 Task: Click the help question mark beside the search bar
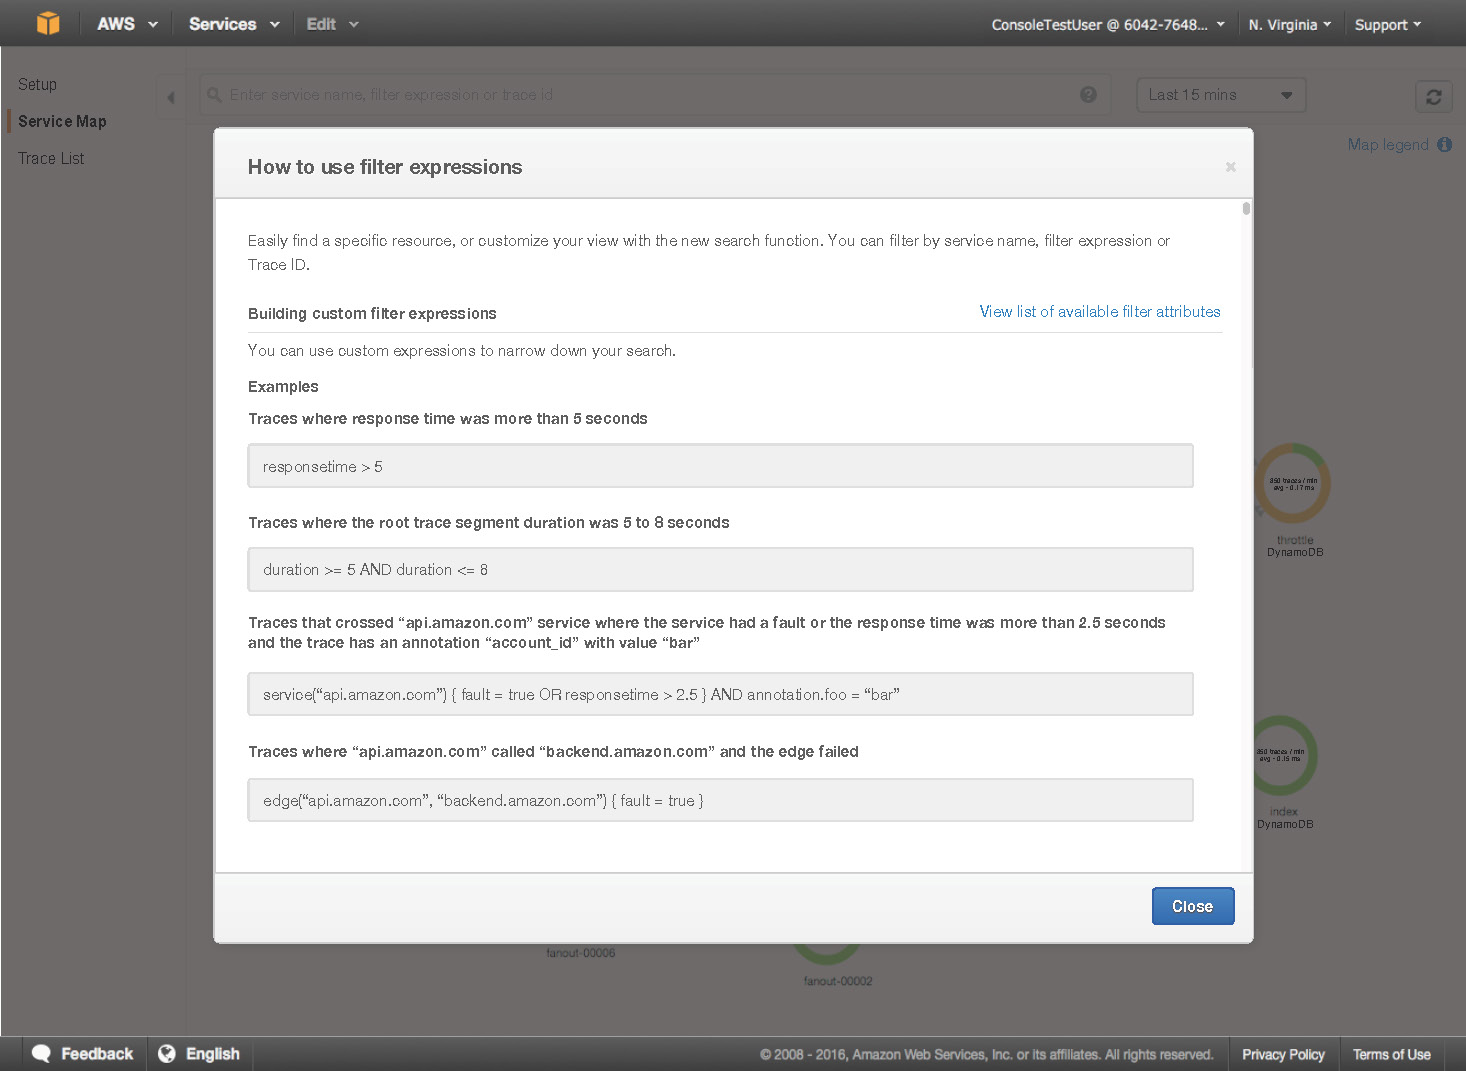click(1088, 94)
